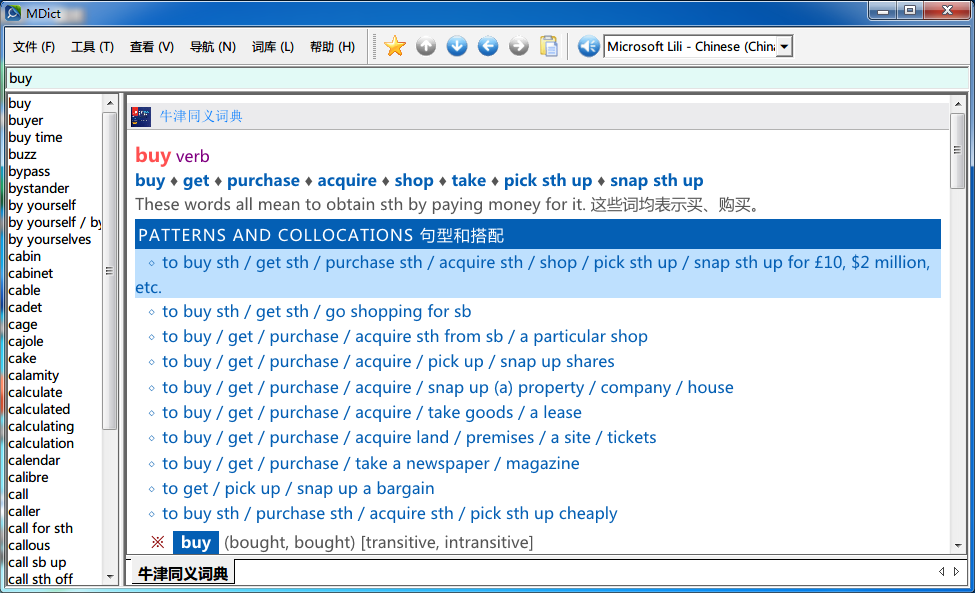The image size is (975, 593).
Task: Open the 导航 (N) menu
Action: 213,47
